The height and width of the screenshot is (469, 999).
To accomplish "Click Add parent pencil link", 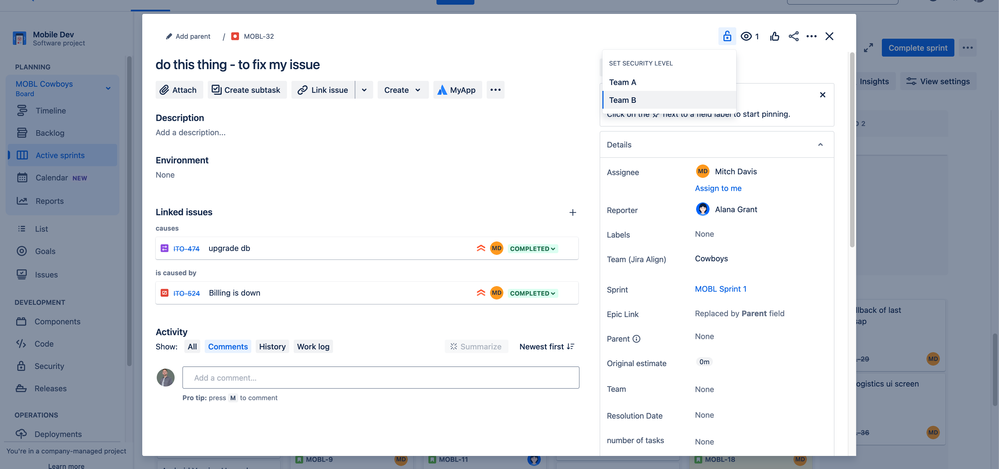I will coord(188,36).
